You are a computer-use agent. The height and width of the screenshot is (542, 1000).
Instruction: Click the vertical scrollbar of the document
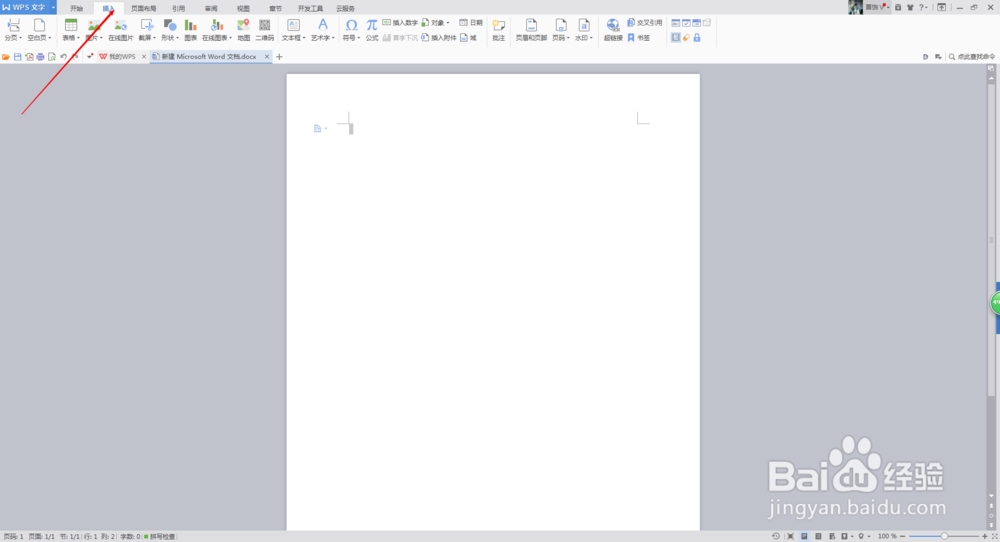pyautogui.click(x=991, y=239)
